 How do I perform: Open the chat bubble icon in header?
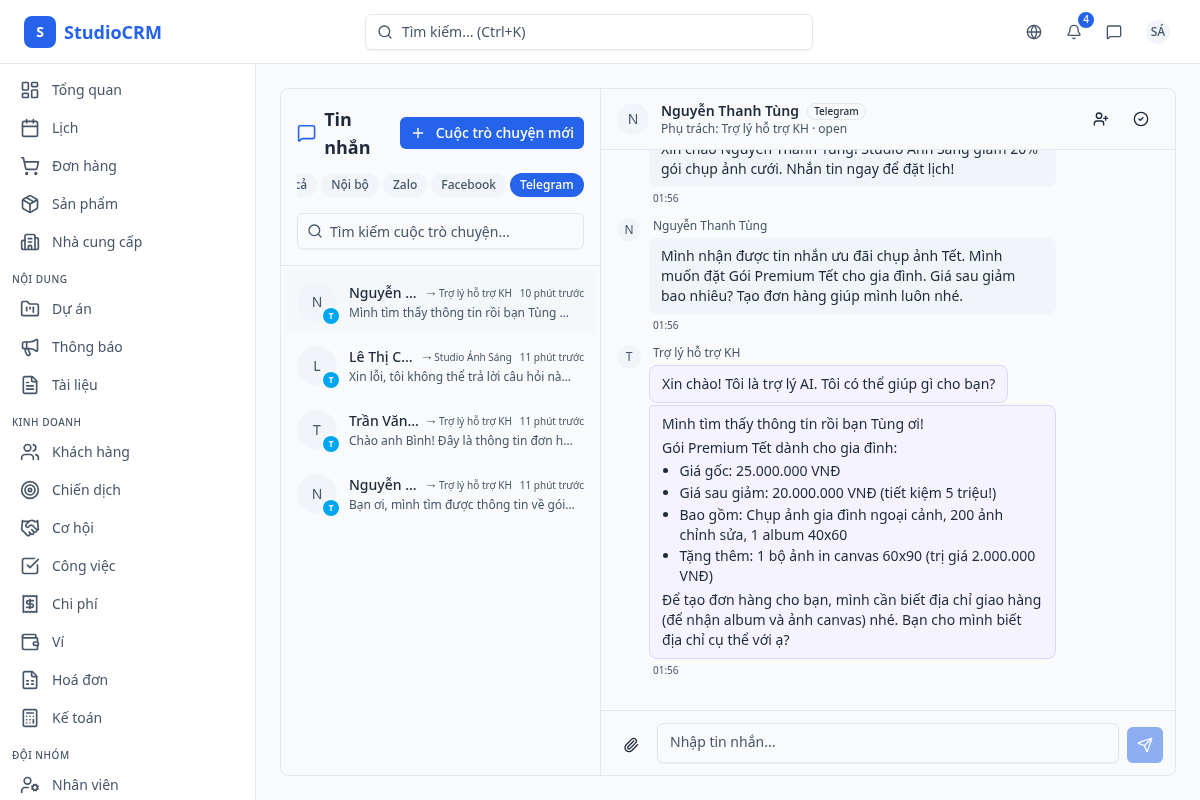[x=1114, y=32]
